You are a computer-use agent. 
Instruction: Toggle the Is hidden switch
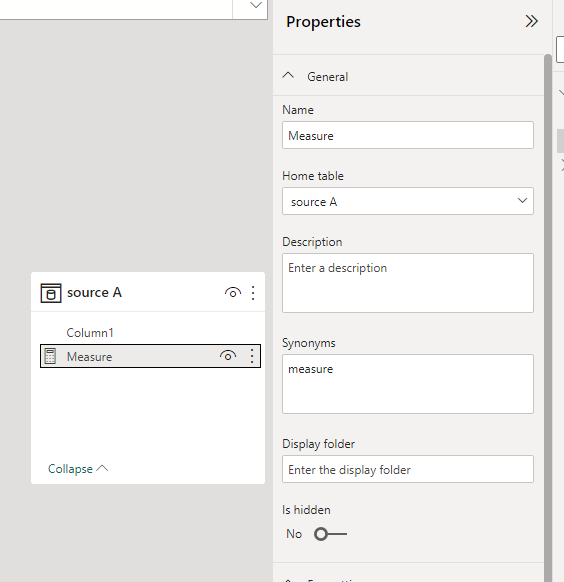tap(330, 534)
